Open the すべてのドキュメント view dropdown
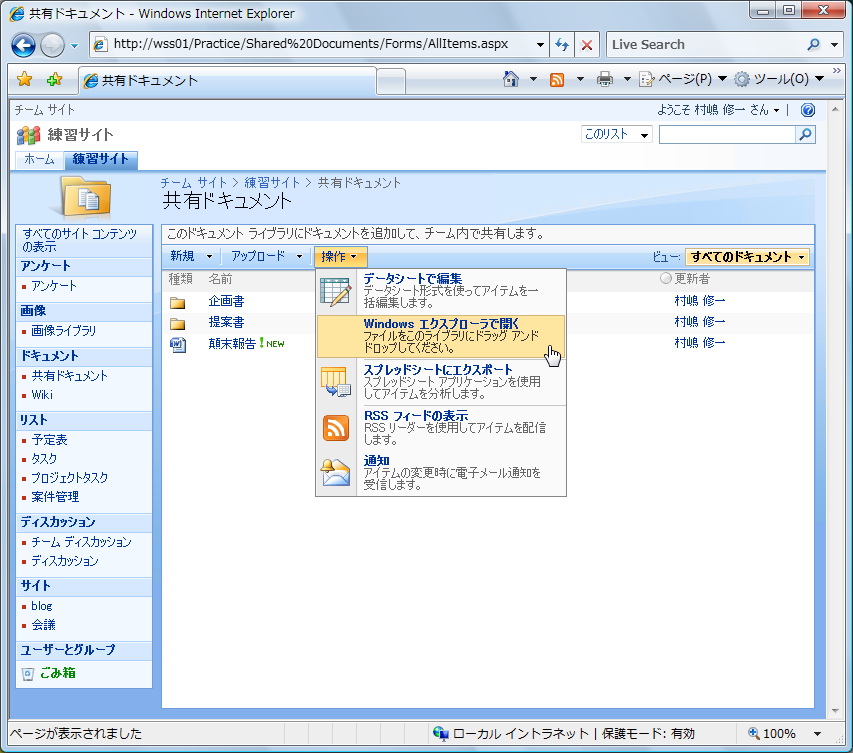This screenshot has height=753, width=853. pyautogui.click(x=747, y=257)
